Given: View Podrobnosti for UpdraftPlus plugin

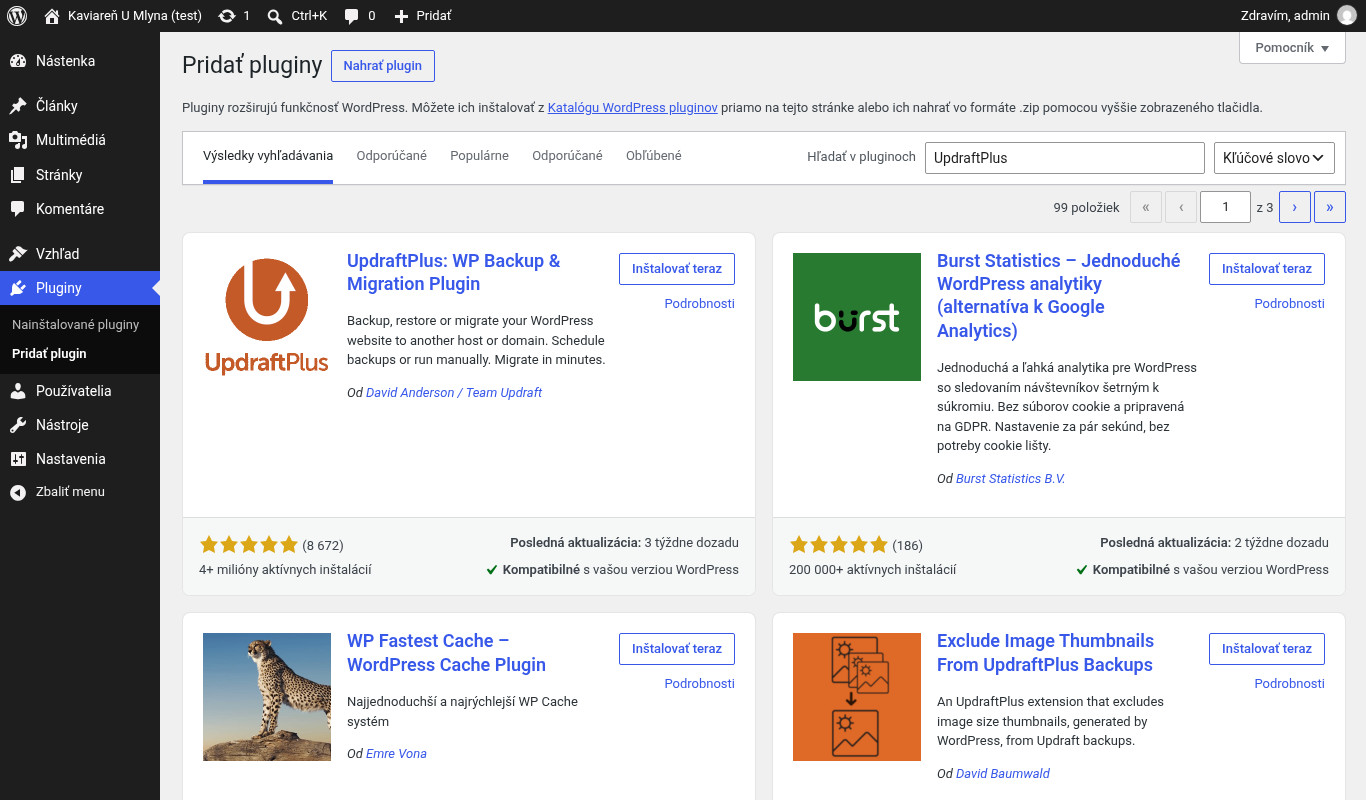Looking at the screenshot, I should 700,304.
